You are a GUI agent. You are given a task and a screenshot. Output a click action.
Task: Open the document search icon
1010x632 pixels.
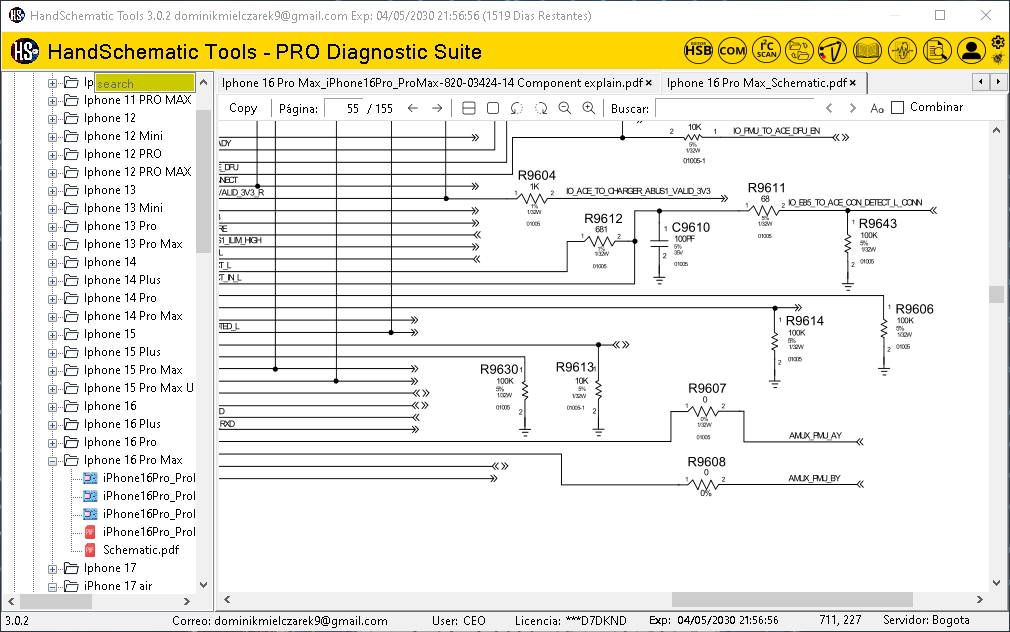937,50
